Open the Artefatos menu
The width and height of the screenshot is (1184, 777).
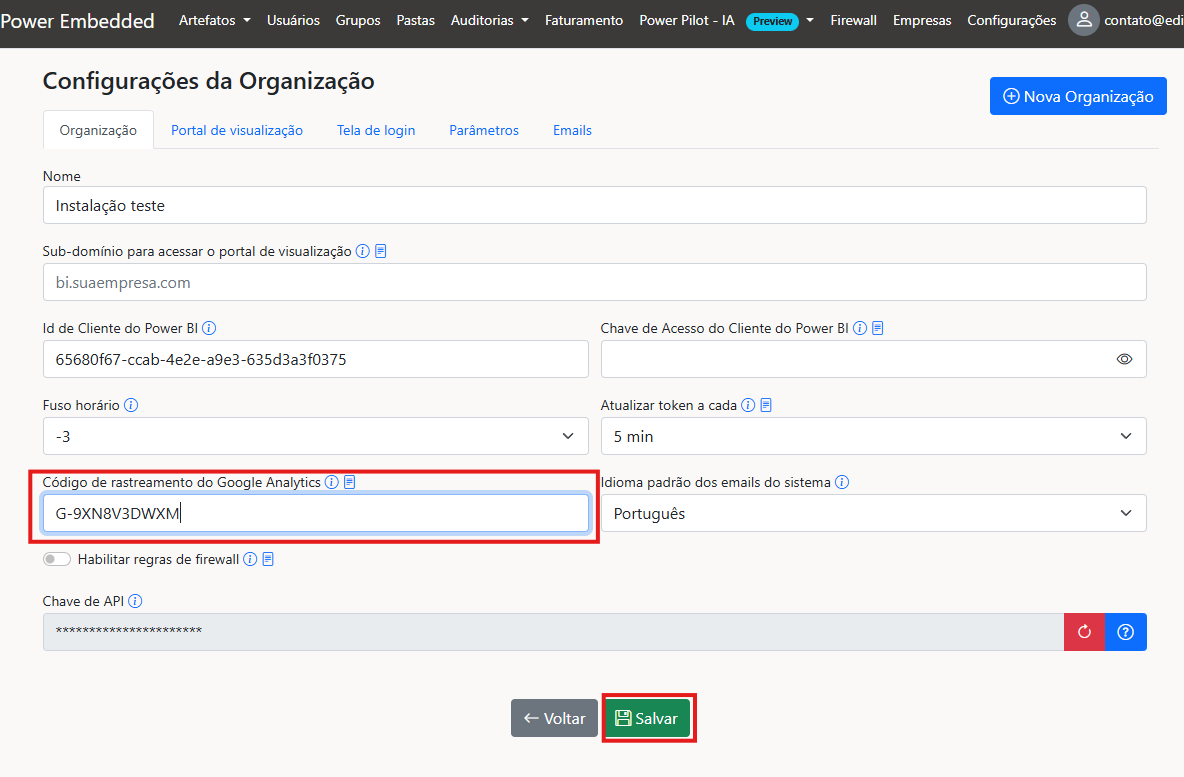(214, 20)
